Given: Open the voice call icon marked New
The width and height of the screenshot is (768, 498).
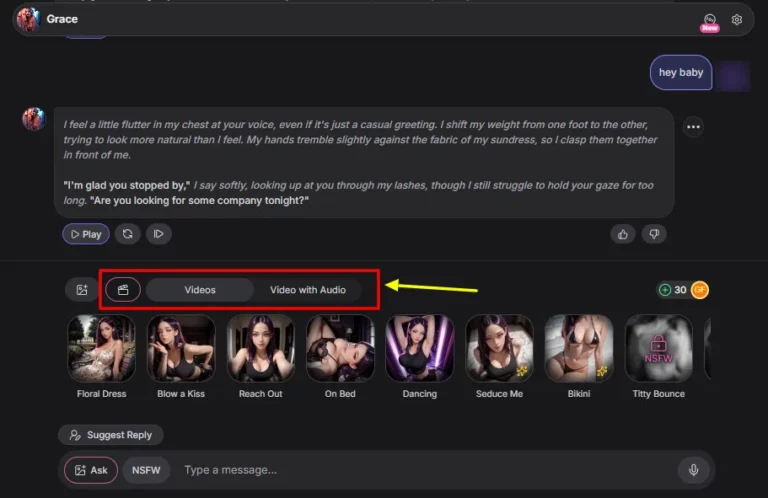Looking at the screenshot, I should pos(710,22).
